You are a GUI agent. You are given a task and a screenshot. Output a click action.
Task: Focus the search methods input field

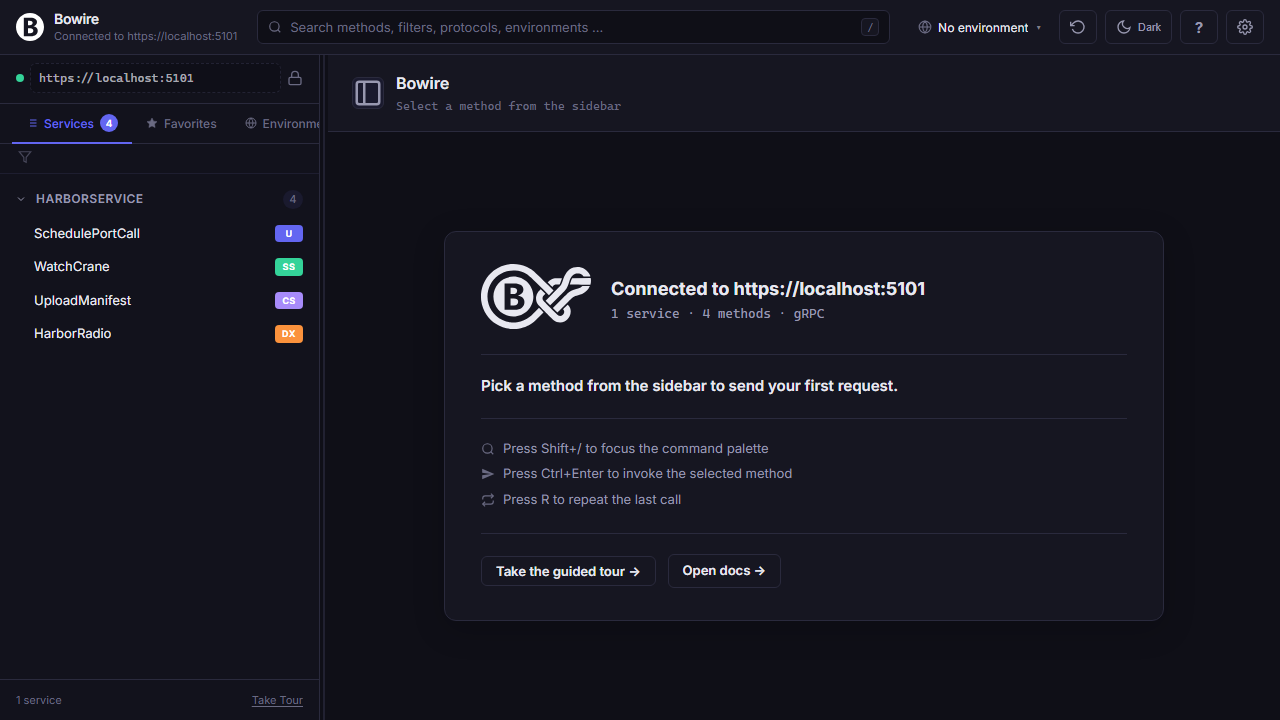click(x=573, y=27)
